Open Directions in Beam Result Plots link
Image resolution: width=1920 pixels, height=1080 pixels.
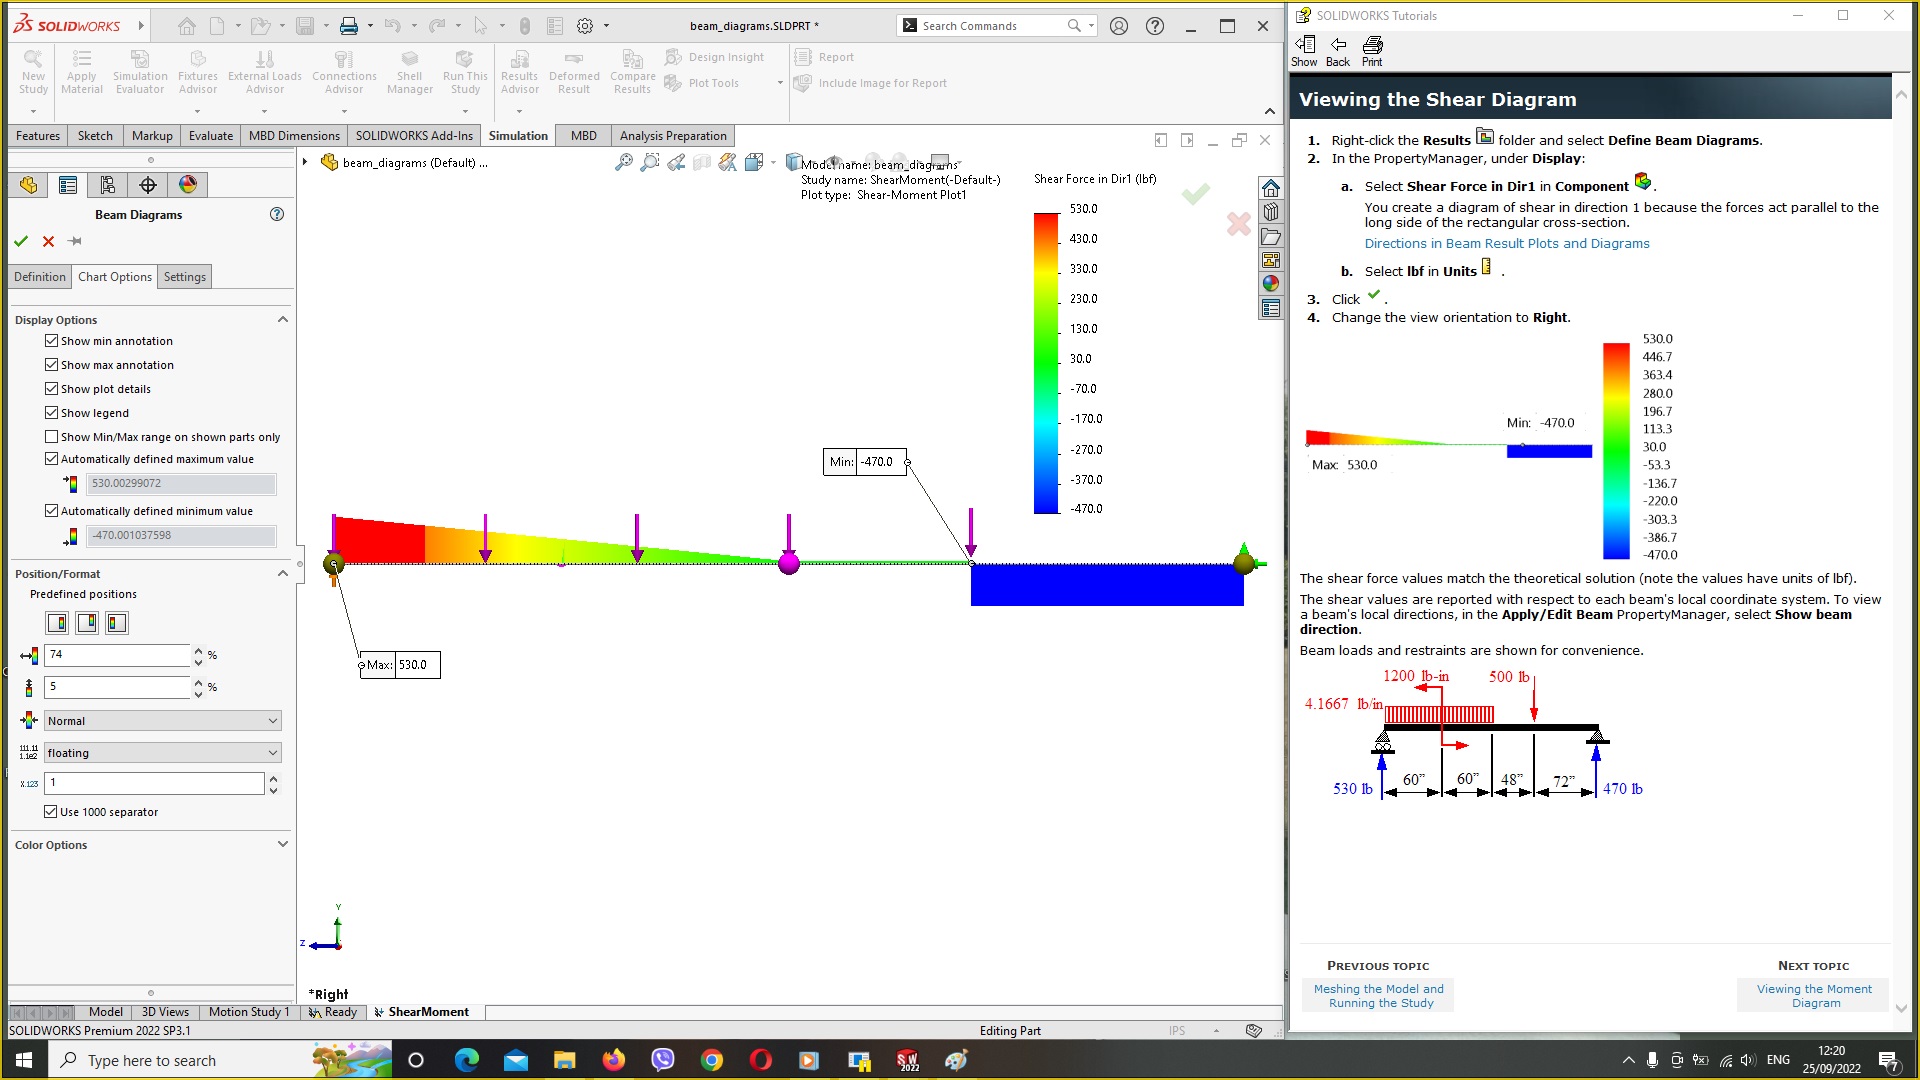(1506, 244)
